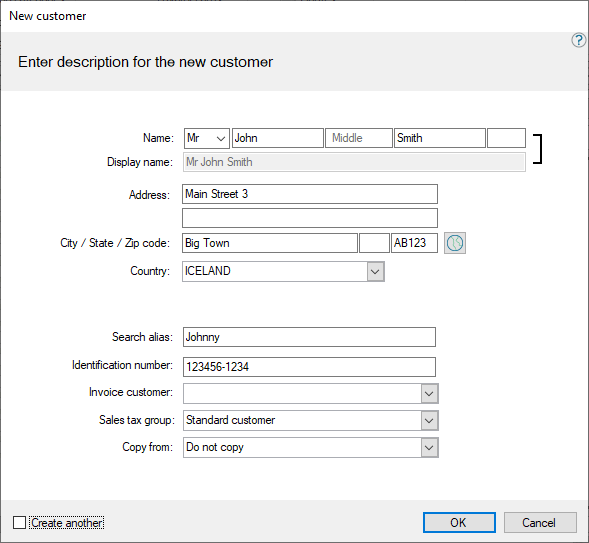The width and height of the screenshot is (589, 543).
Task: Click the Identification number field
Action: 309,367
